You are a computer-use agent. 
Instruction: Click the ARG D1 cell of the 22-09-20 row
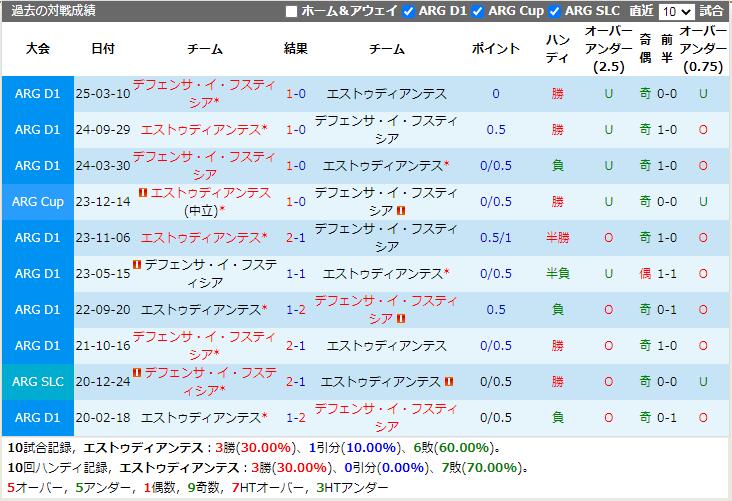point(38,310)
